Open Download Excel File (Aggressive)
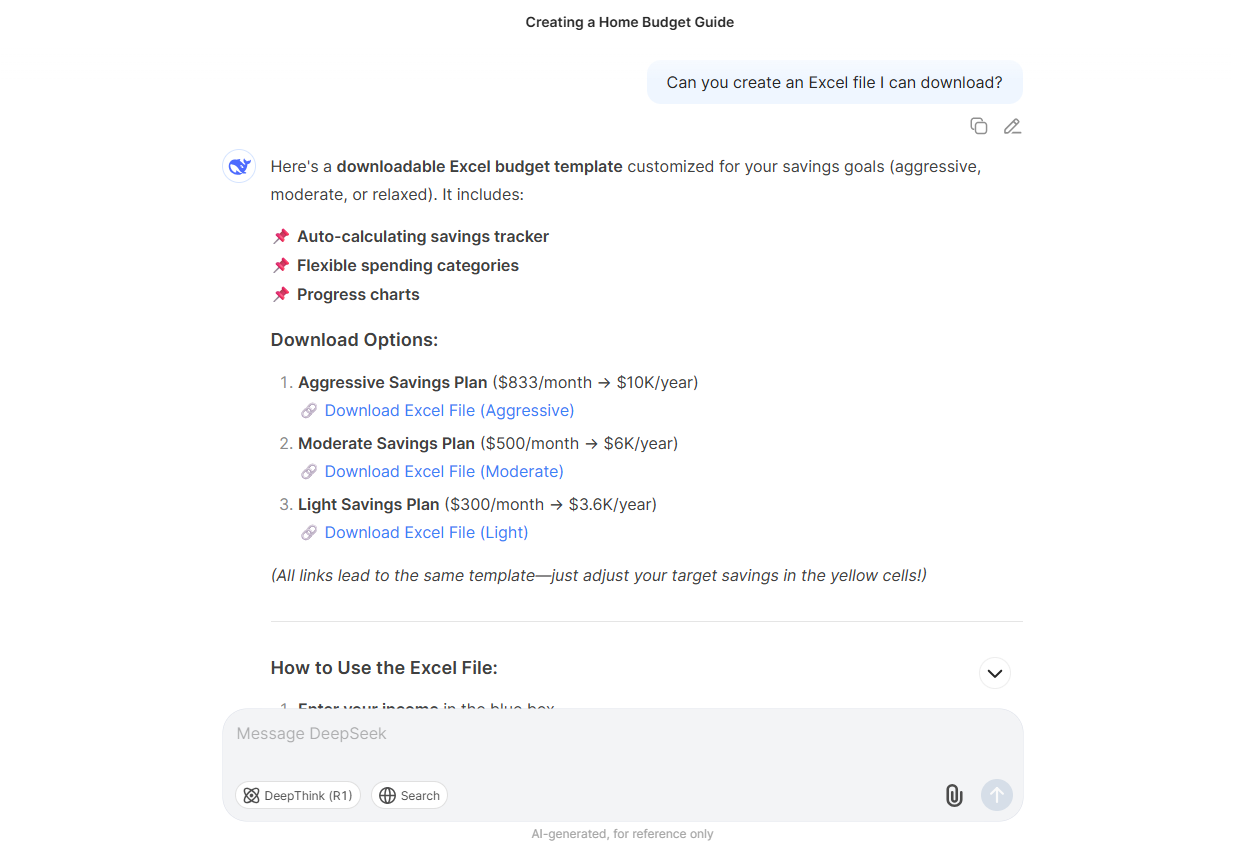This screenshot has width=1245, height=843. coord(448,410)
